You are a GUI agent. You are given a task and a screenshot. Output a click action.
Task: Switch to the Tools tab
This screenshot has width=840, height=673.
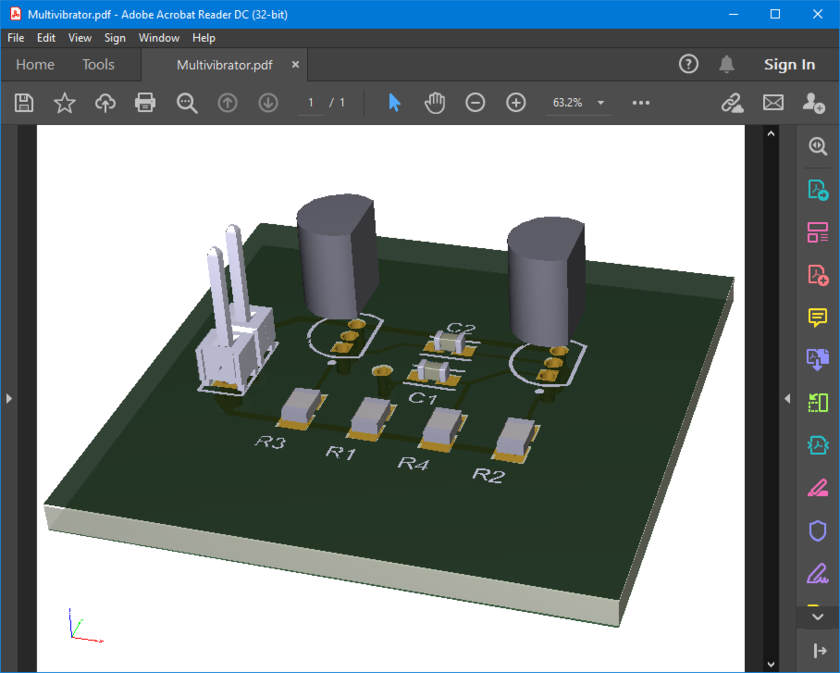pos(98,64)
